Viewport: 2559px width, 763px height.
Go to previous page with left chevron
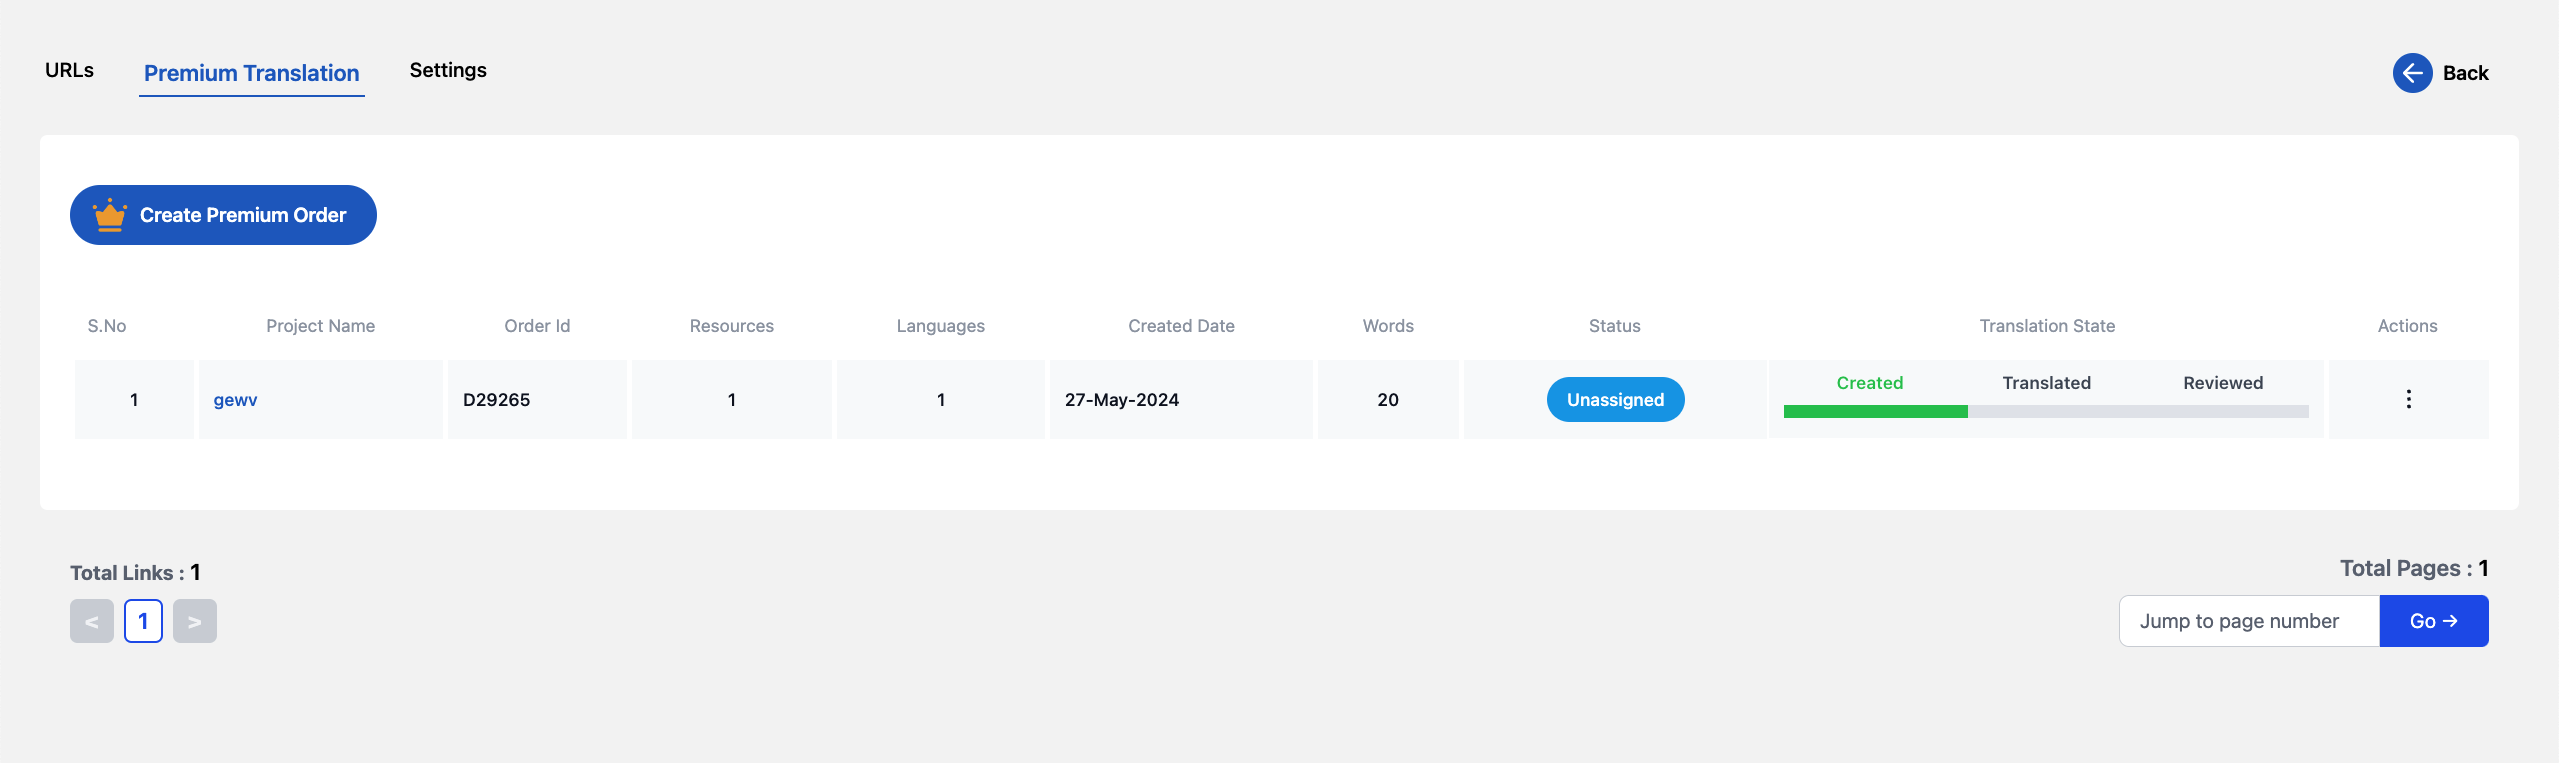pos(92,621)
